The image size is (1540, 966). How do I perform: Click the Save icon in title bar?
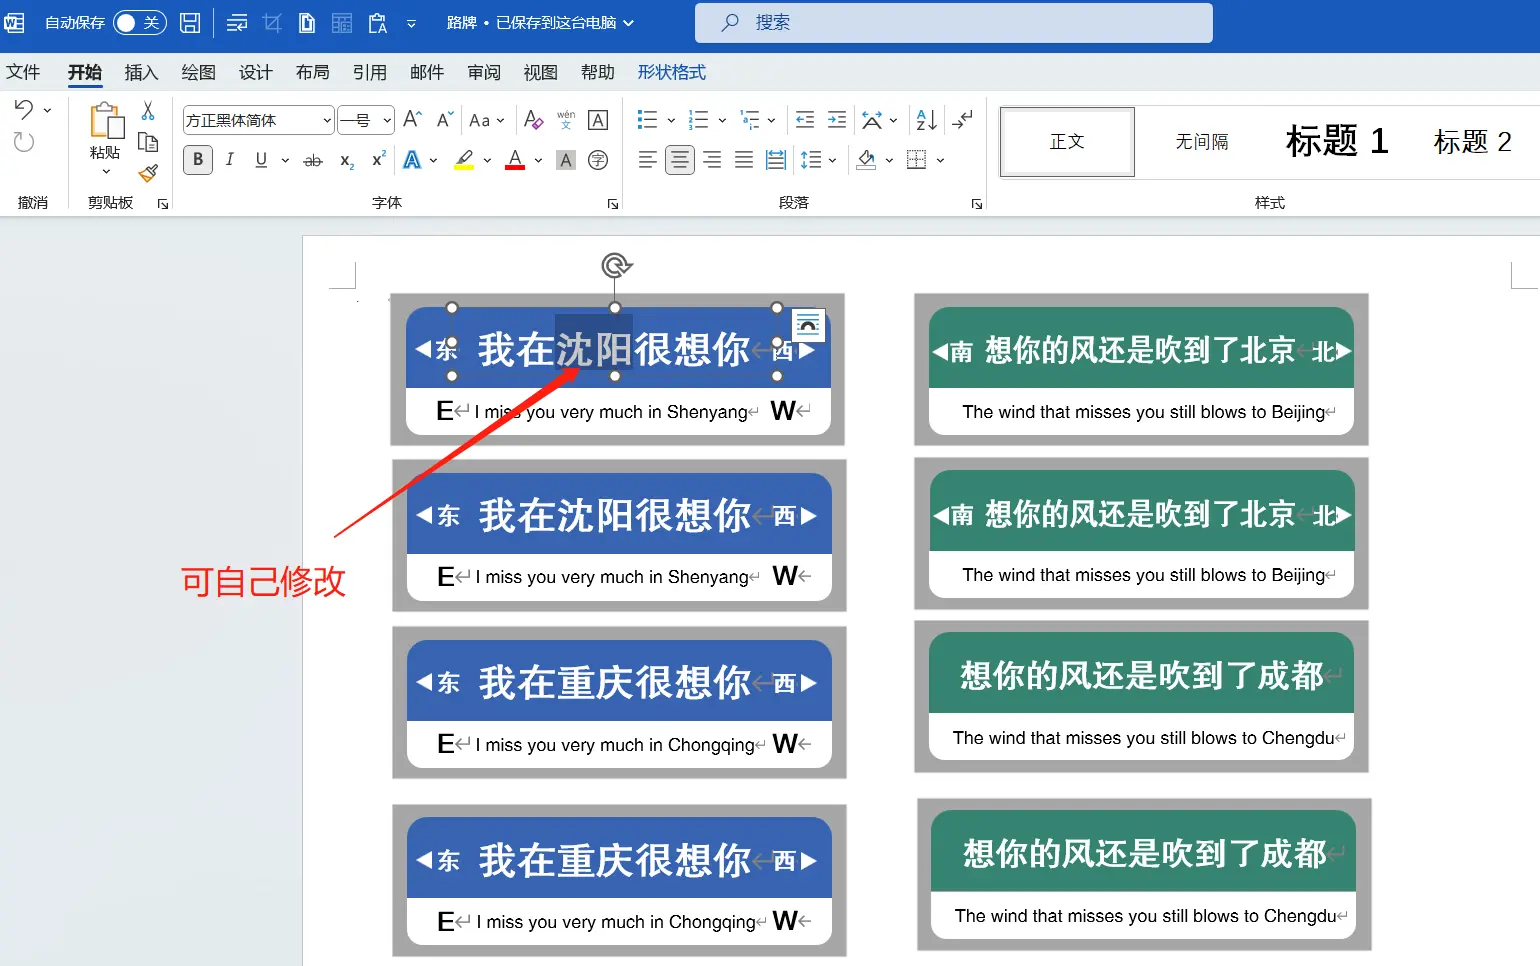pos(190,23)
